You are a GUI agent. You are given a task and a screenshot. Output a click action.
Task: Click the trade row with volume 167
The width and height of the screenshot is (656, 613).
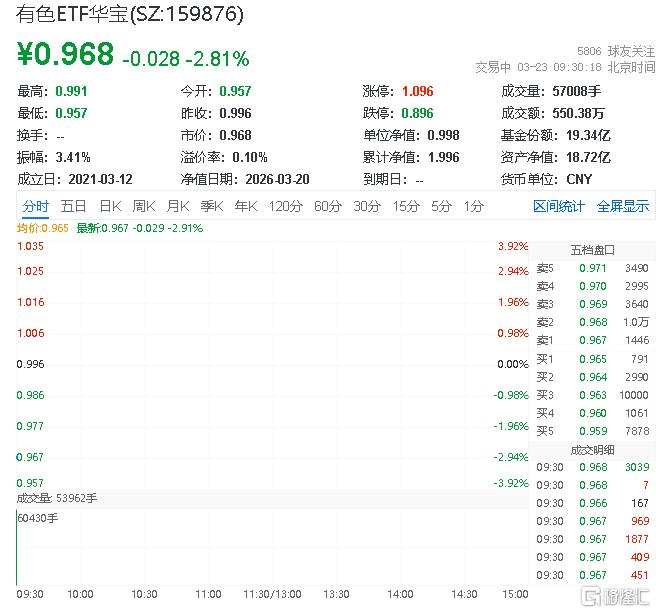tap(592, 503)
